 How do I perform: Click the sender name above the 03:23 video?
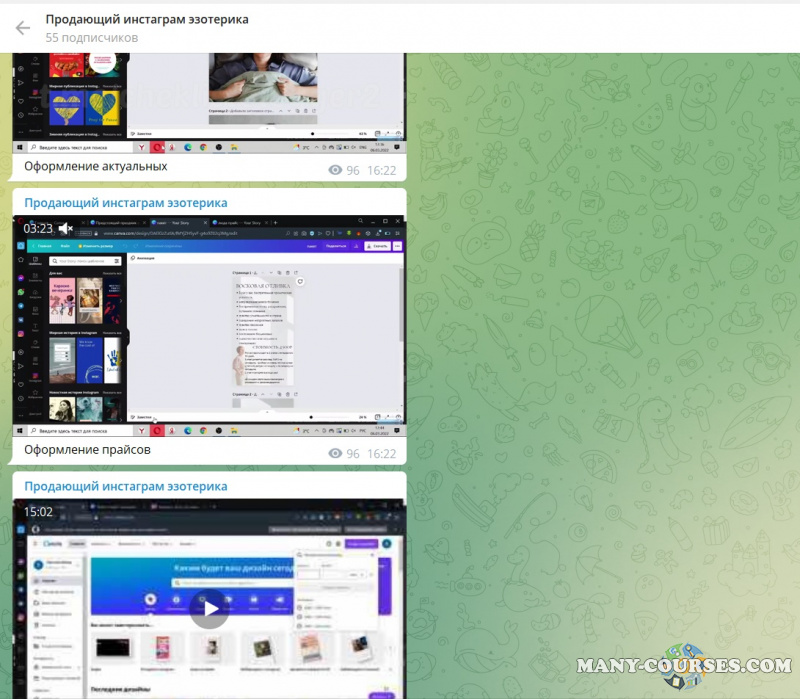pyautogui.click(x=126, y=203)
